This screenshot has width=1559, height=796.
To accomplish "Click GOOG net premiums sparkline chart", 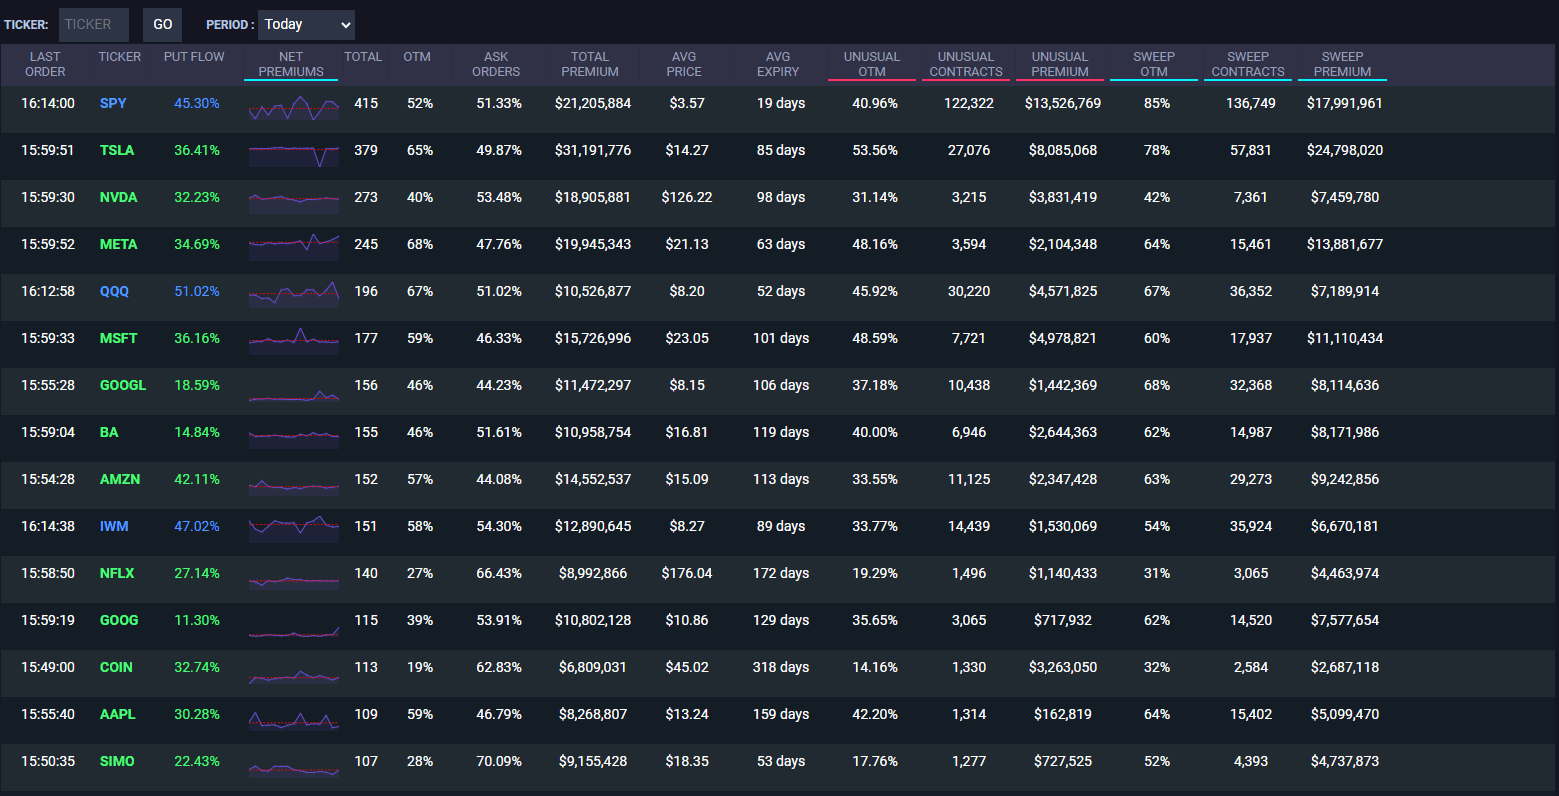I will tap(294, 624).
